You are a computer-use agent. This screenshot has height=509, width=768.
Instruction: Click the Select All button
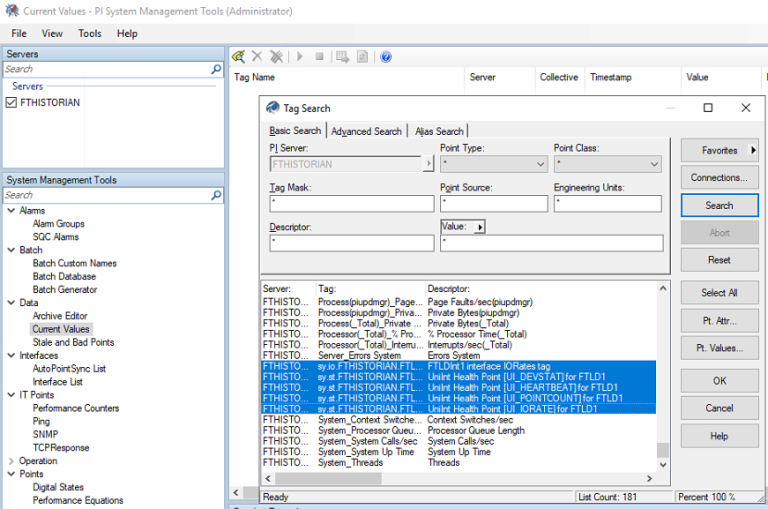pyautogui.click(x=719, y=293)
